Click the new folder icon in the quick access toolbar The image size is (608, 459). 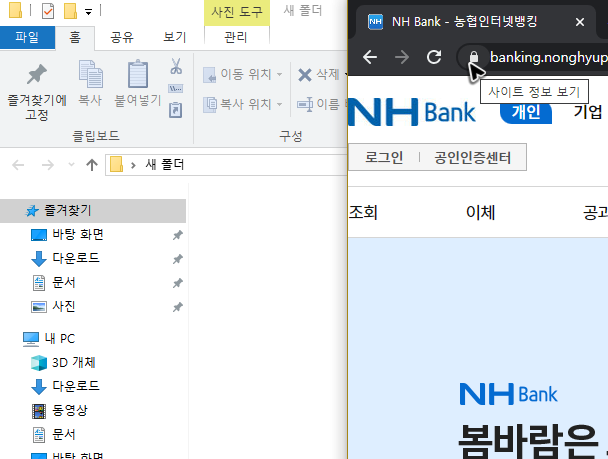[70, 11]
